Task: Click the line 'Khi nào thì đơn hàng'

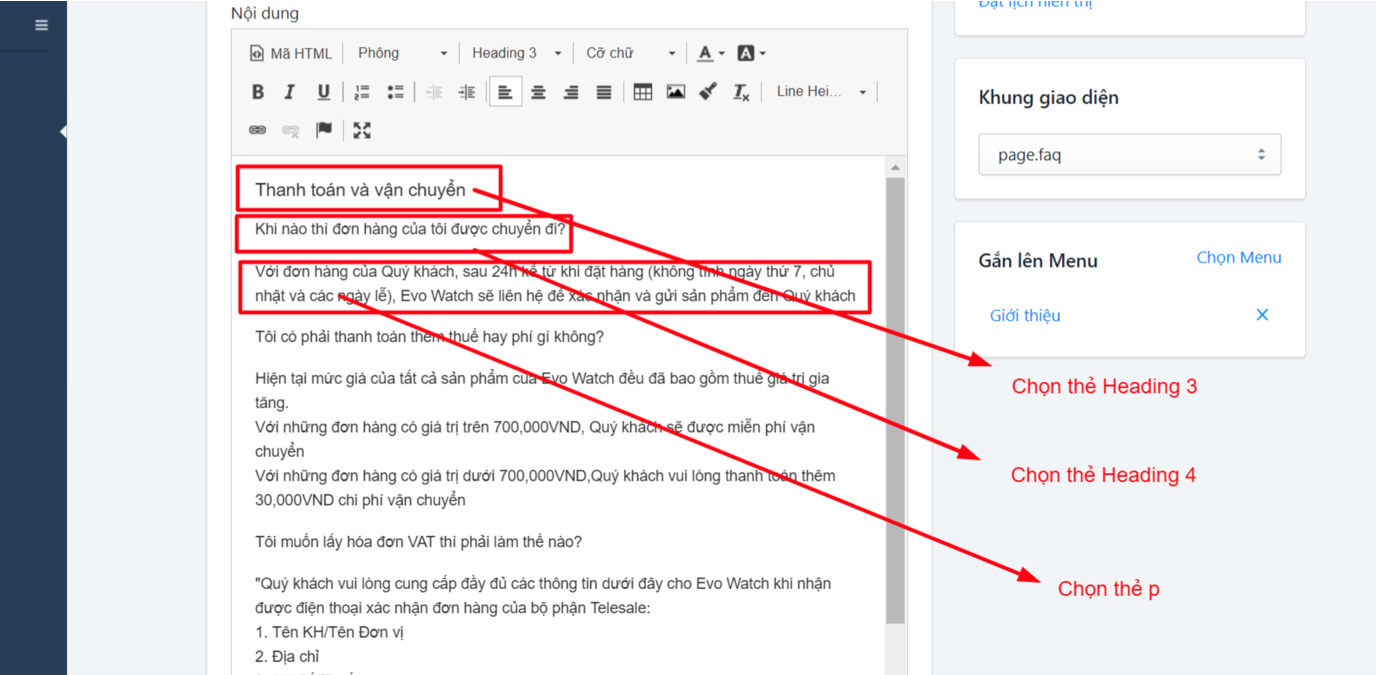Action: pyautogui.click(x=410, y=229)
